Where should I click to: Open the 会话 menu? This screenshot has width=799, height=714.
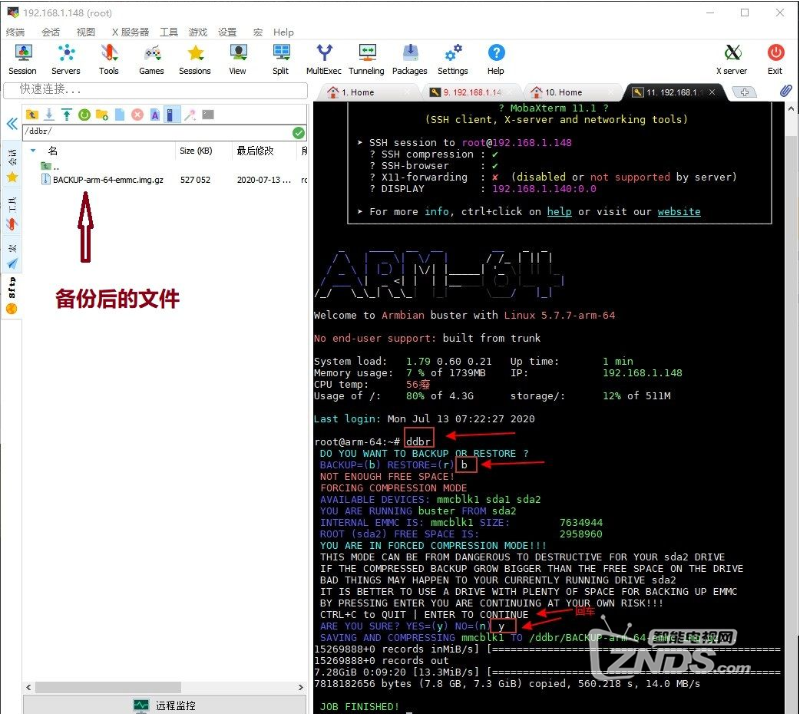click(50, 32)
